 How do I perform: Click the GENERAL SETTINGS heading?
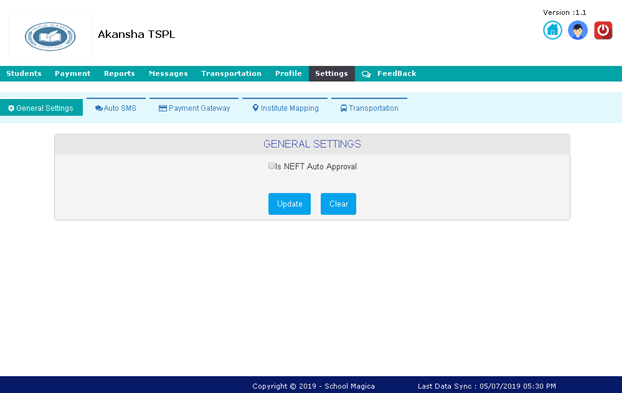click(x=312, y=144)
